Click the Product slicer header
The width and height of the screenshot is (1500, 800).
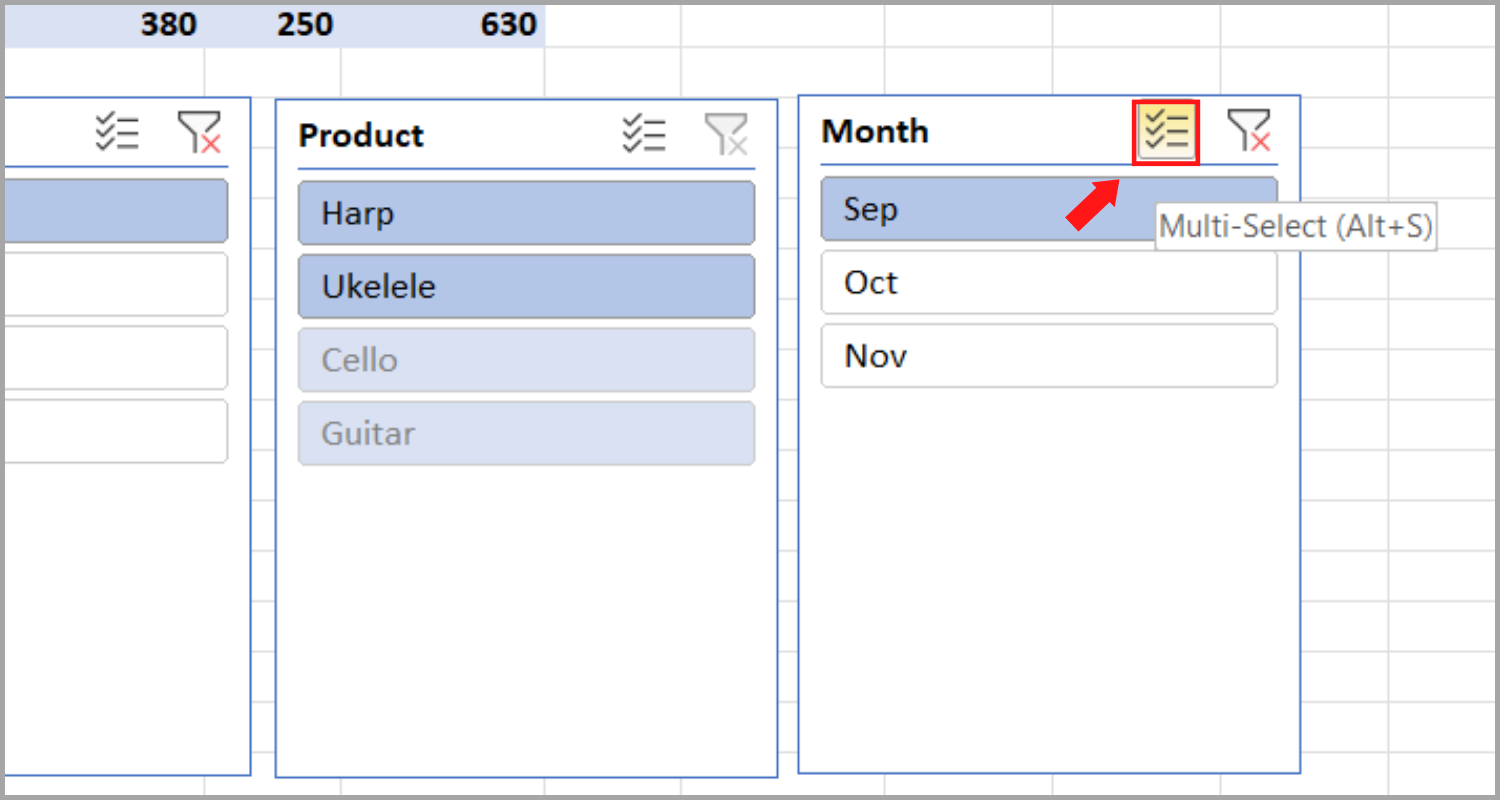coord(362,136)
